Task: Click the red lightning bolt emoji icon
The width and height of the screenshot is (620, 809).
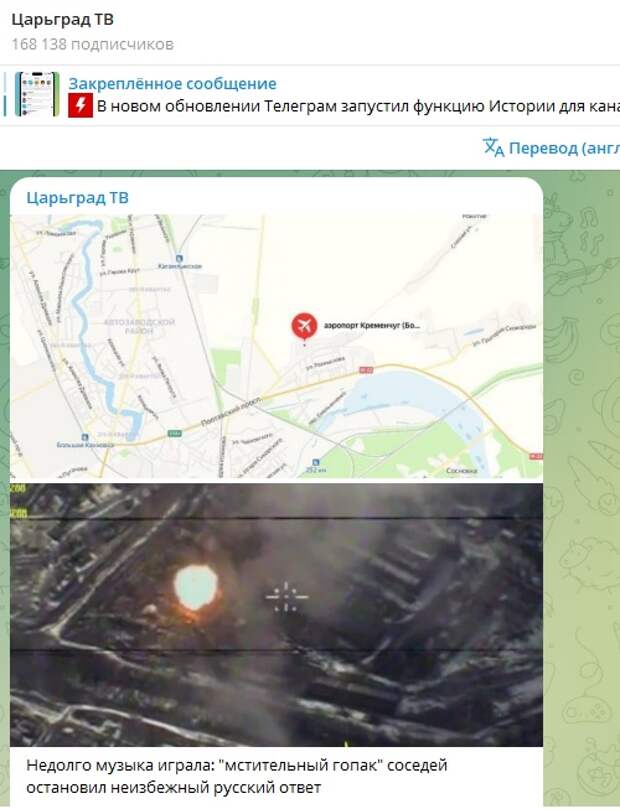Action: [x=80, y=105]
